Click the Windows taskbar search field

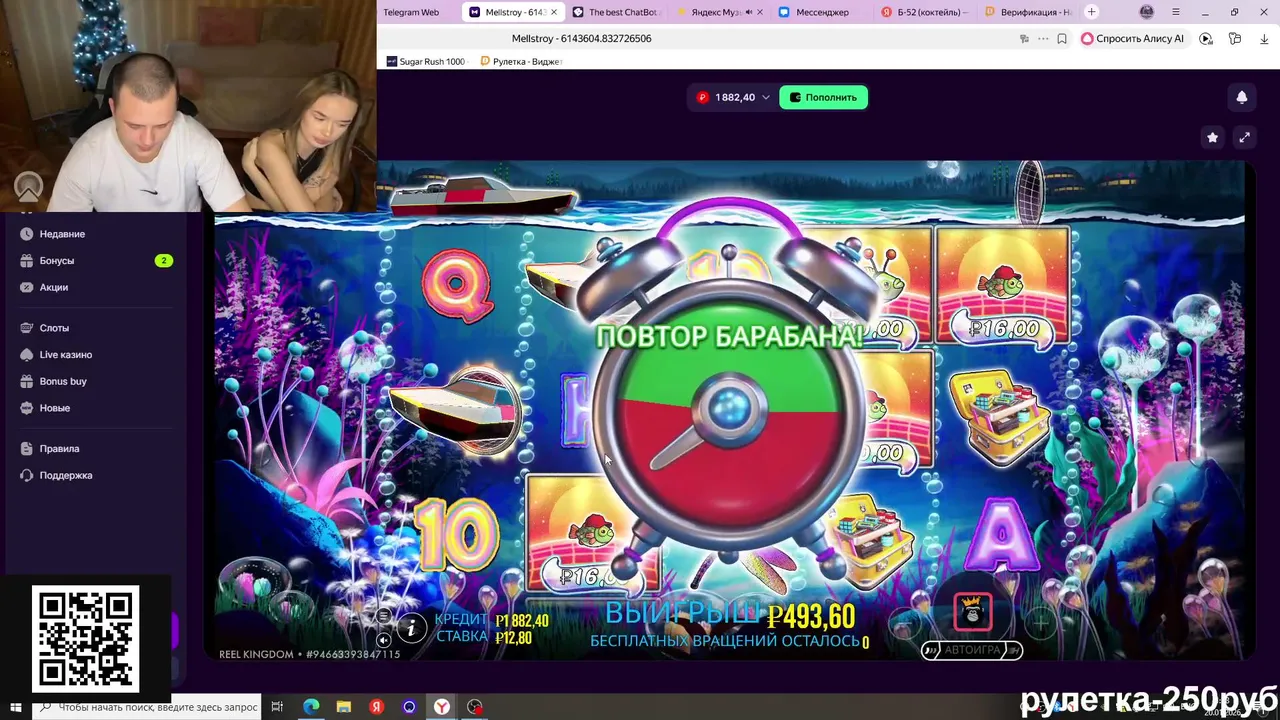(x=146, y=707)
